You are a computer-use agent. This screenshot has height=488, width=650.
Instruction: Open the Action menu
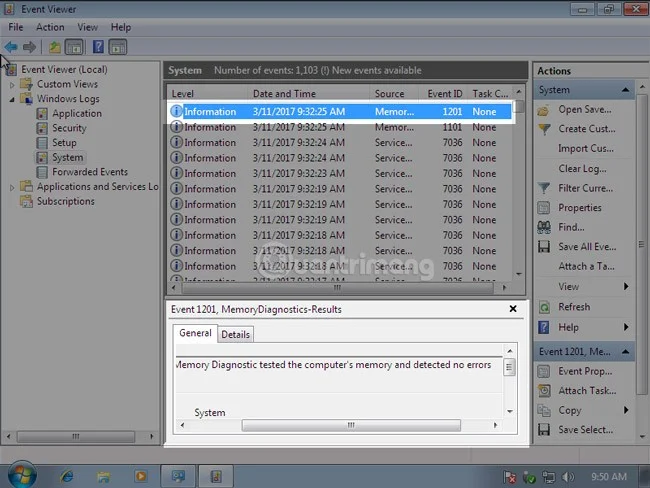click(x=50, y=27)
